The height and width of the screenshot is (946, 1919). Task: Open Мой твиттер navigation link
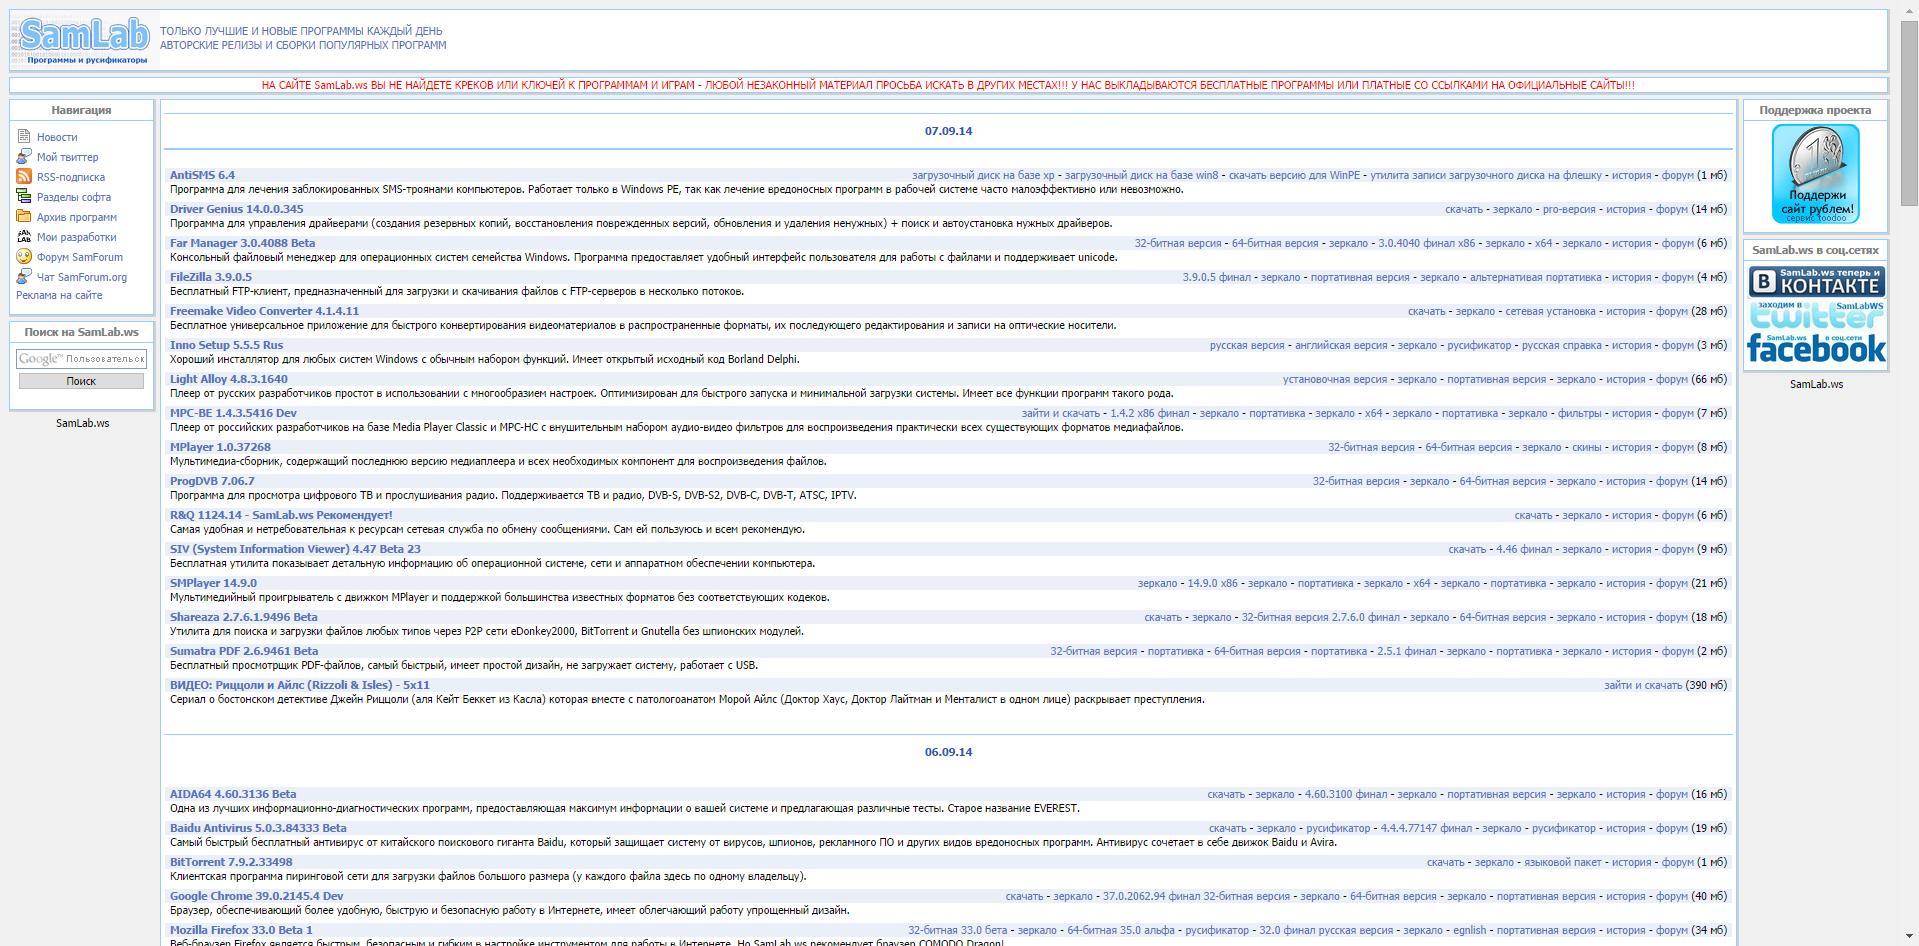coord(68,157)
